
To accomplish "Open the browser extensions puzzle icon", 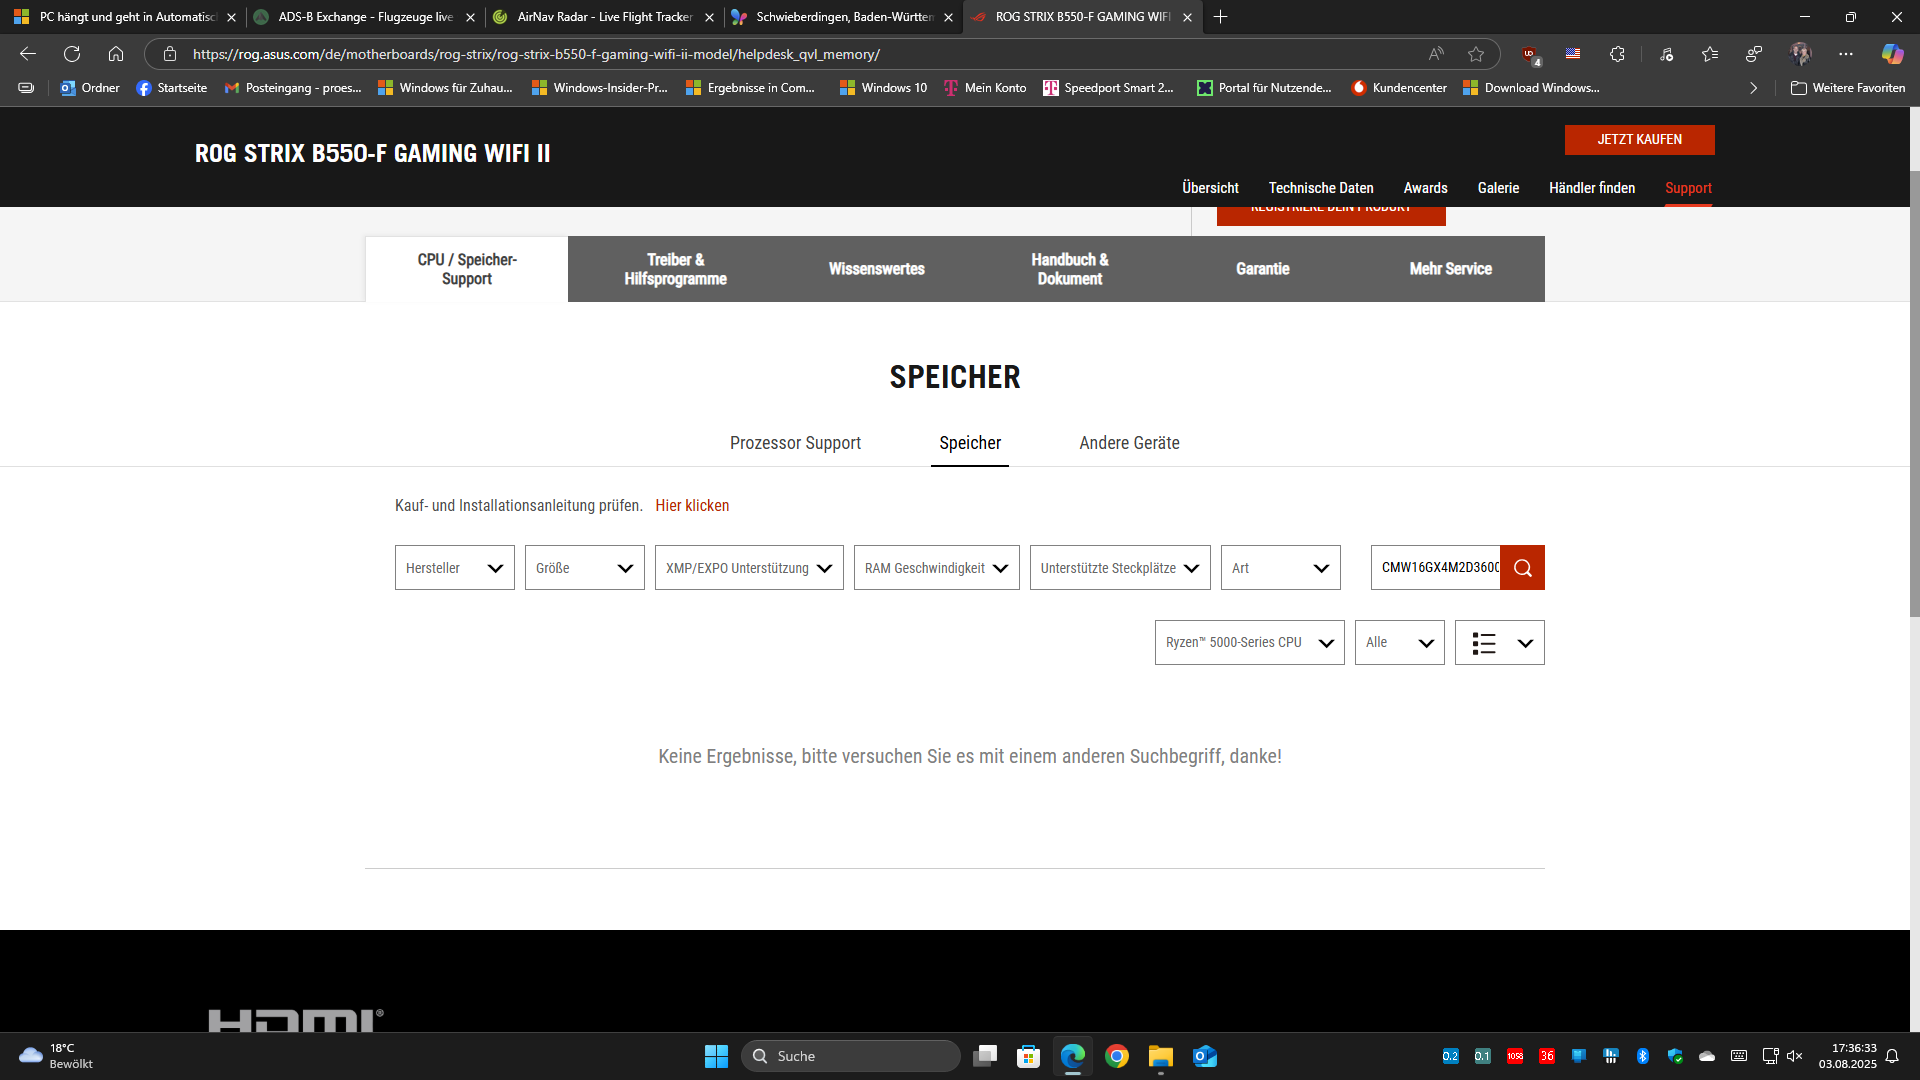I will point(1617,54).
